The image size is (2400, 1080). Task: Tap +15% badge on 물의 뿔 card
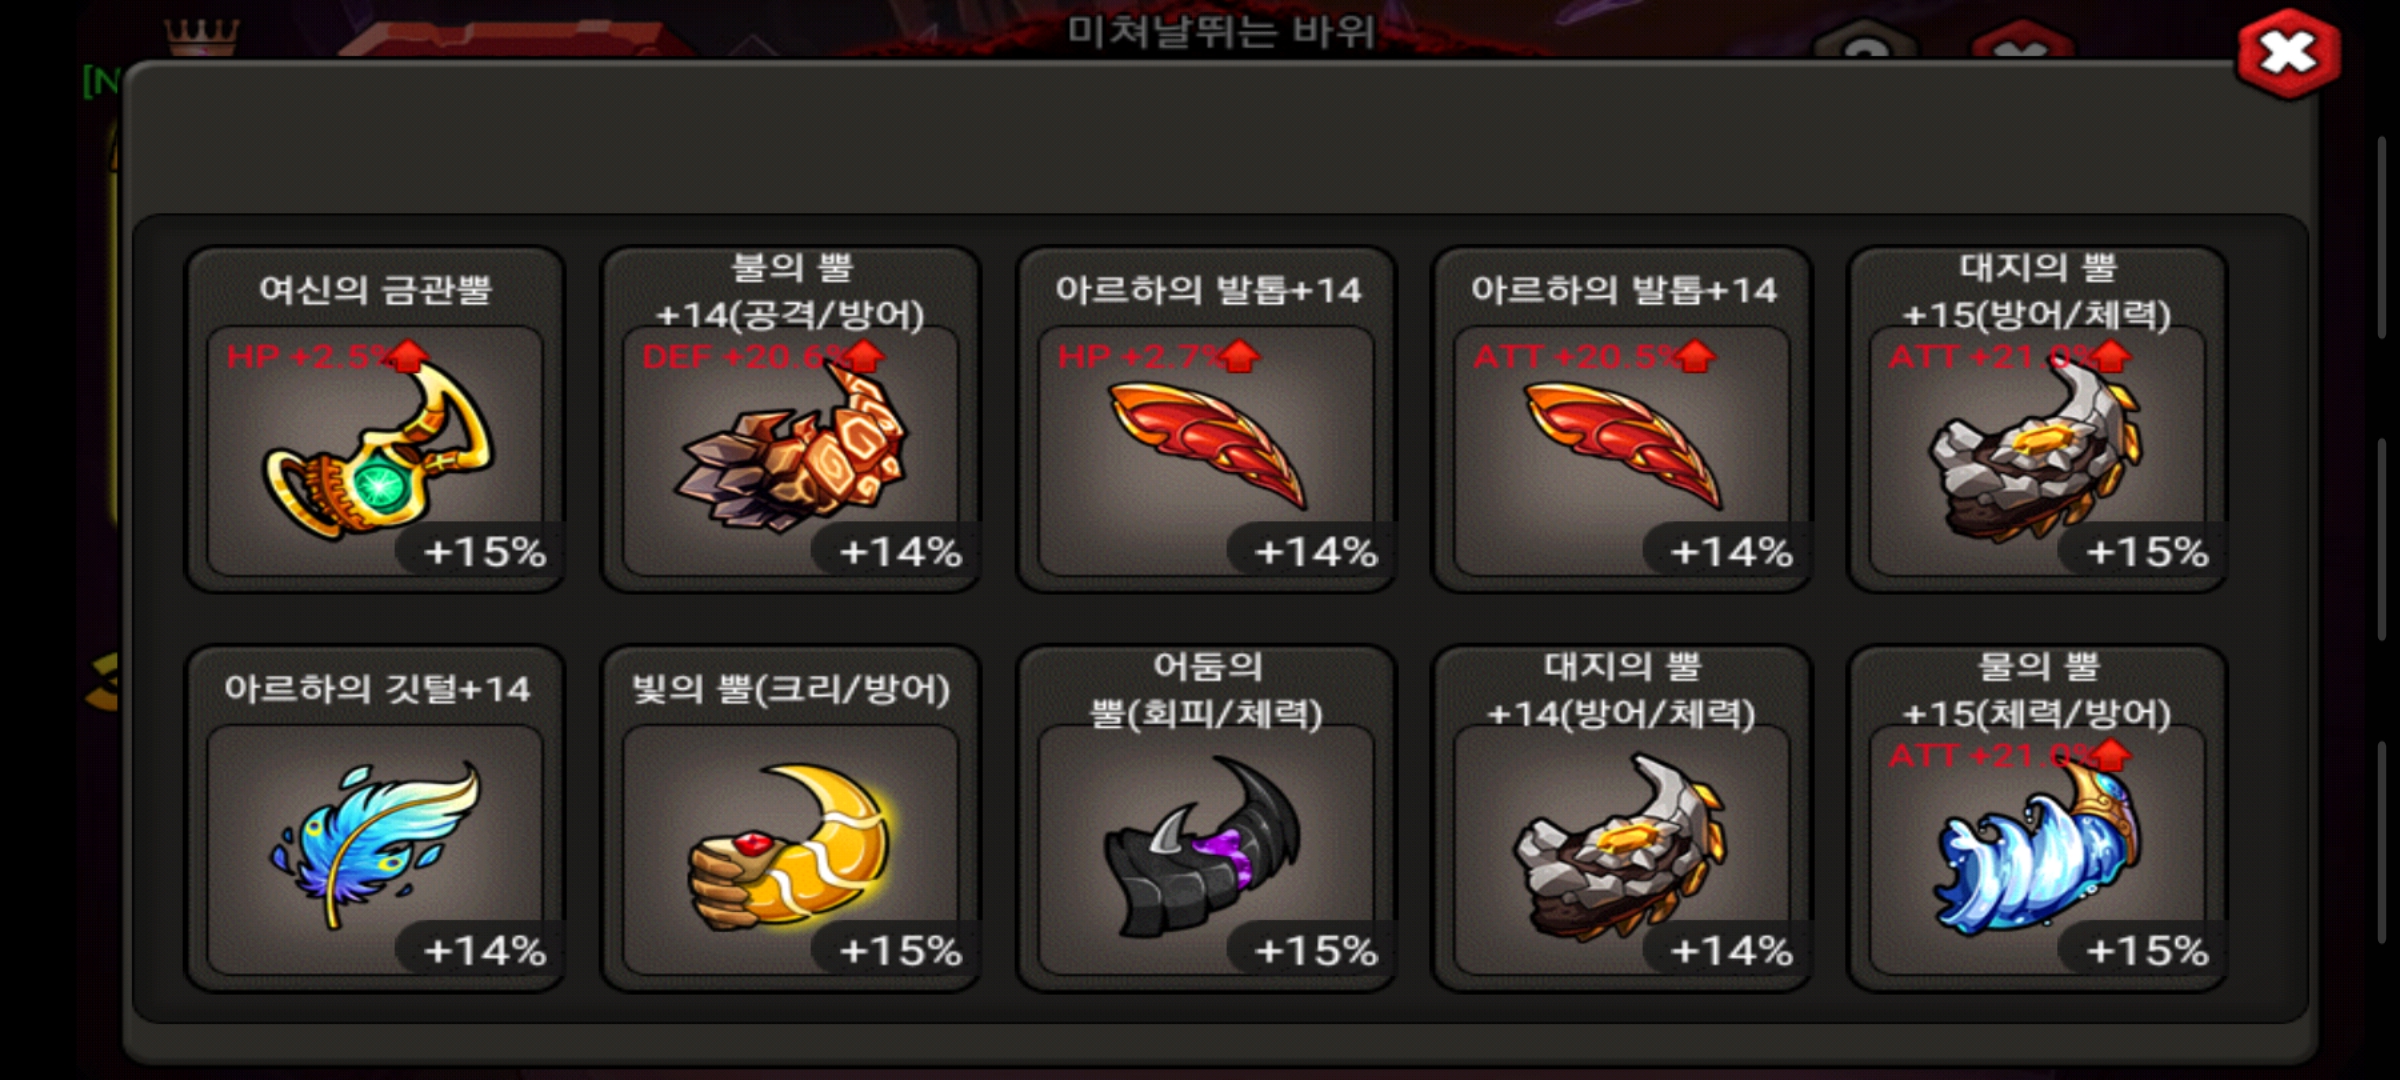coord(2146,950)
